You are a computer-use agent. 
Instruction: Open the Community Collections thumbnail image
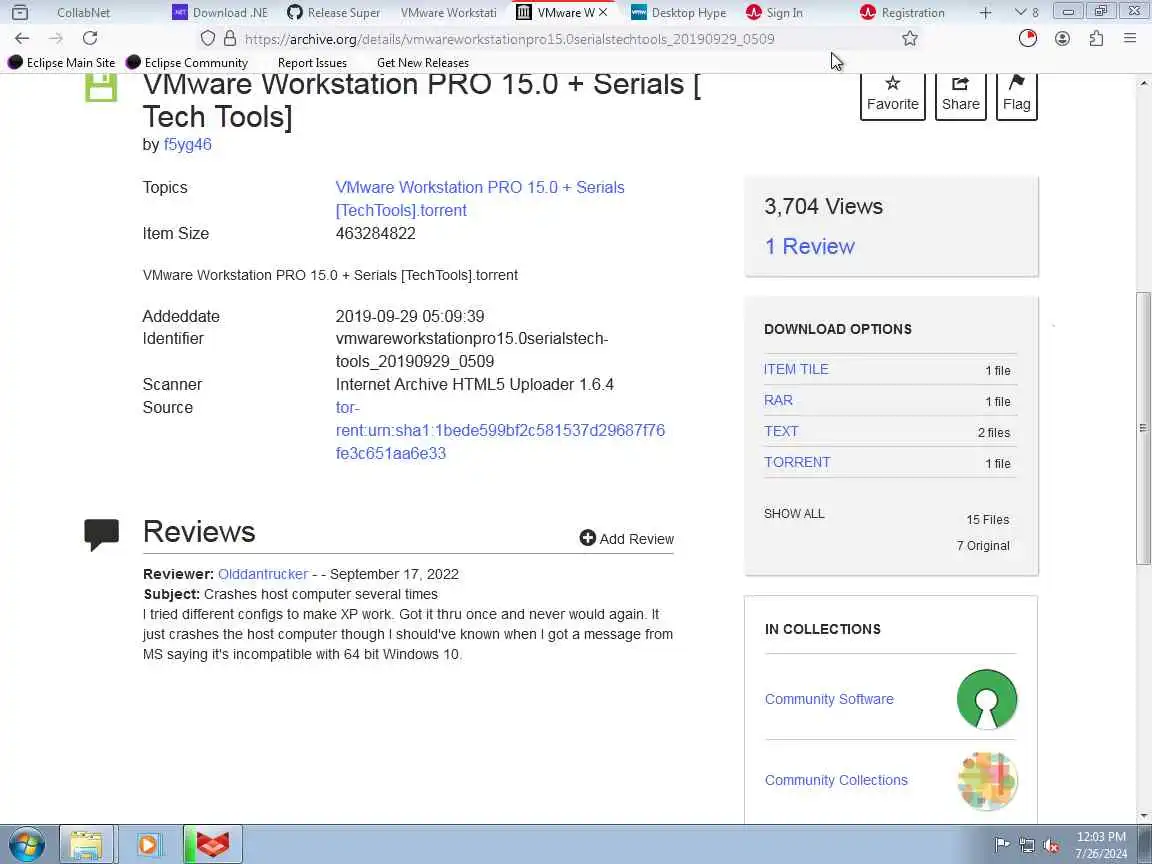click(x=987, y=780)
